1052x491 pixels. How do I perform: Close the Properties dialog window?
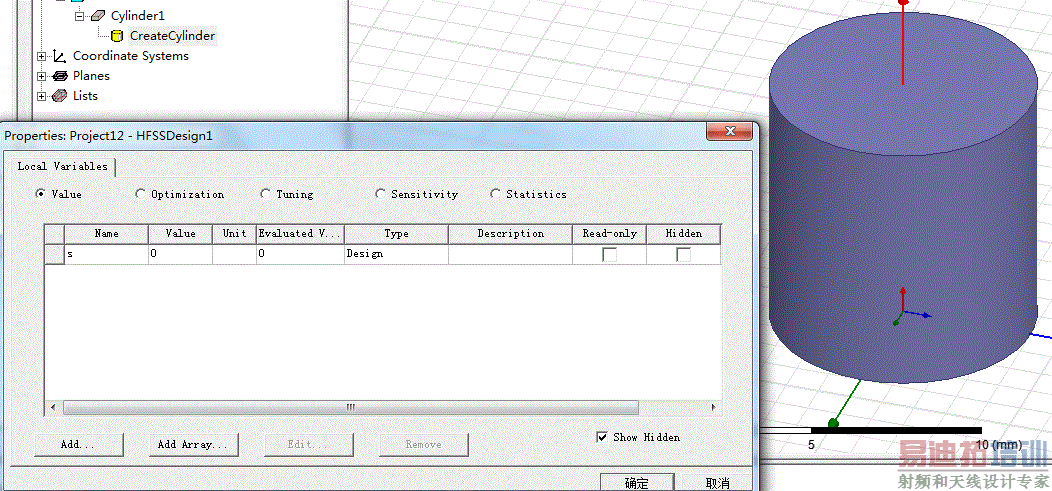(729, 131)
